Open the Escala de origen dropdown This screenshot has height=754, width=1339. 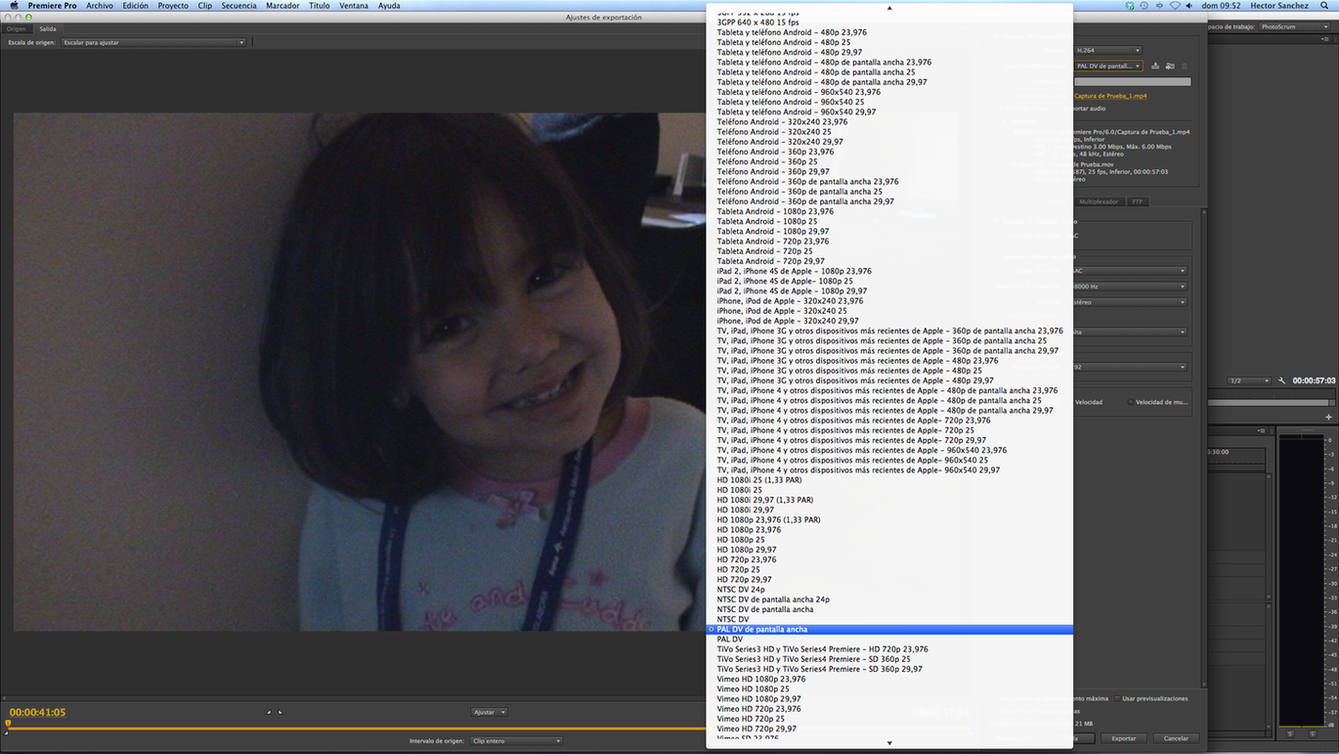153,43
